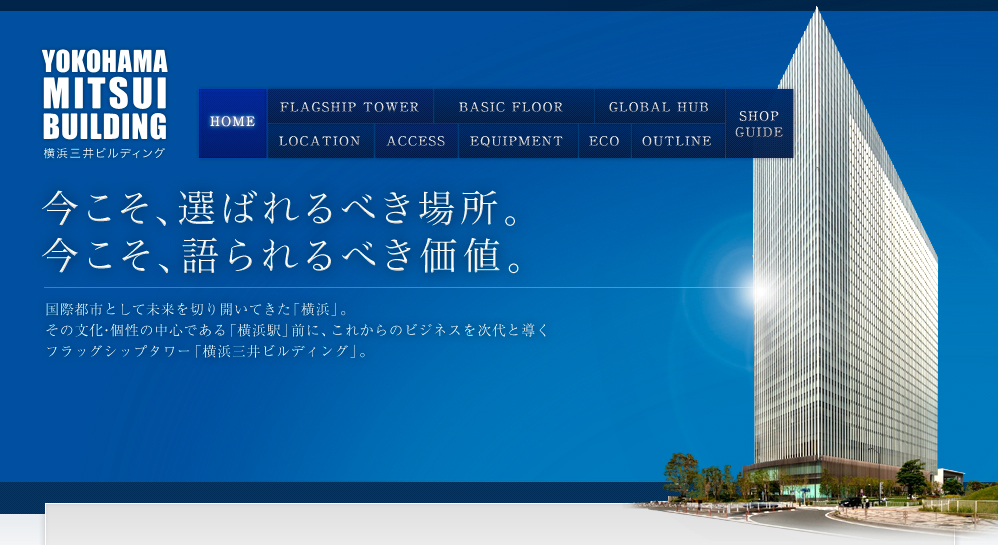This screenshot has width=998, height=545.
Task: Navigate to the LOCATION page
Action: (x=320, y=141)
